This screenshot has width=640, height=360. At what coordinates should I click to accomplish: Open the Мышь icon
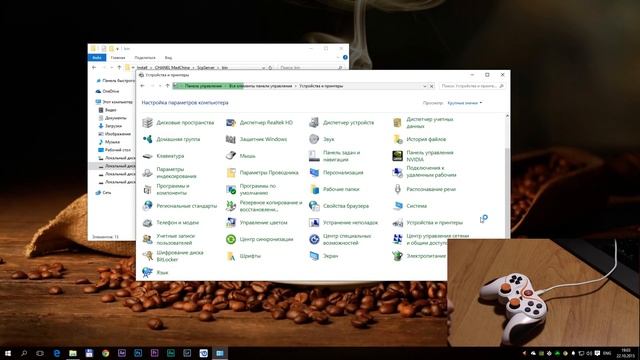(x=231, y=156)
